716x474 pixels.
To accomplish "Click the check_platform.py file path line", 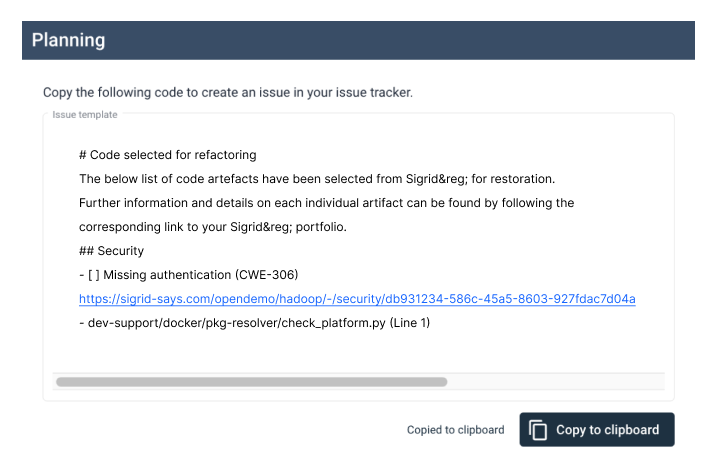I will (254, 323).
